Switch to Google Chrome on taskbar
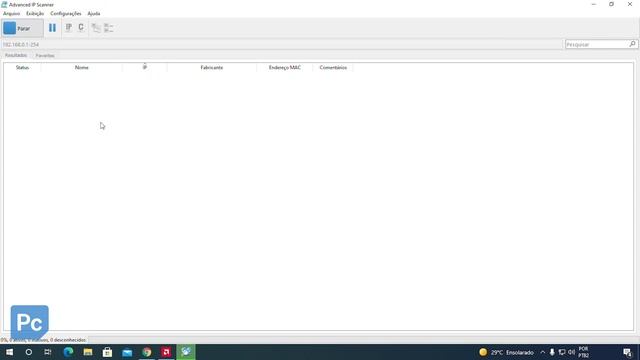The image size is (640, 360). point(147,352)
